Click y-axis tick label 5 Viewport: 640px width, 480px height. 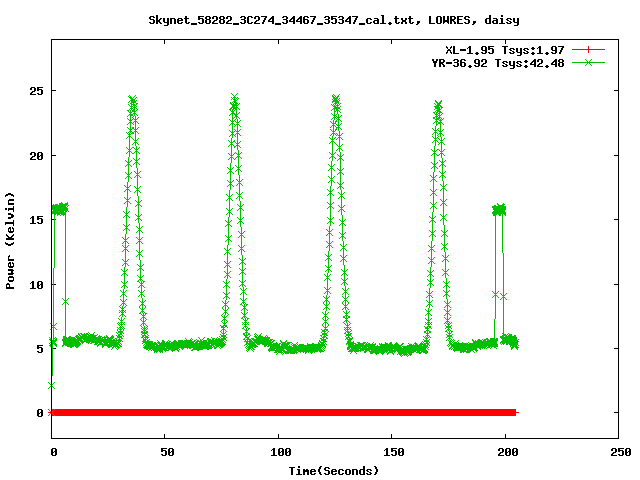click(x=40, y=349)
